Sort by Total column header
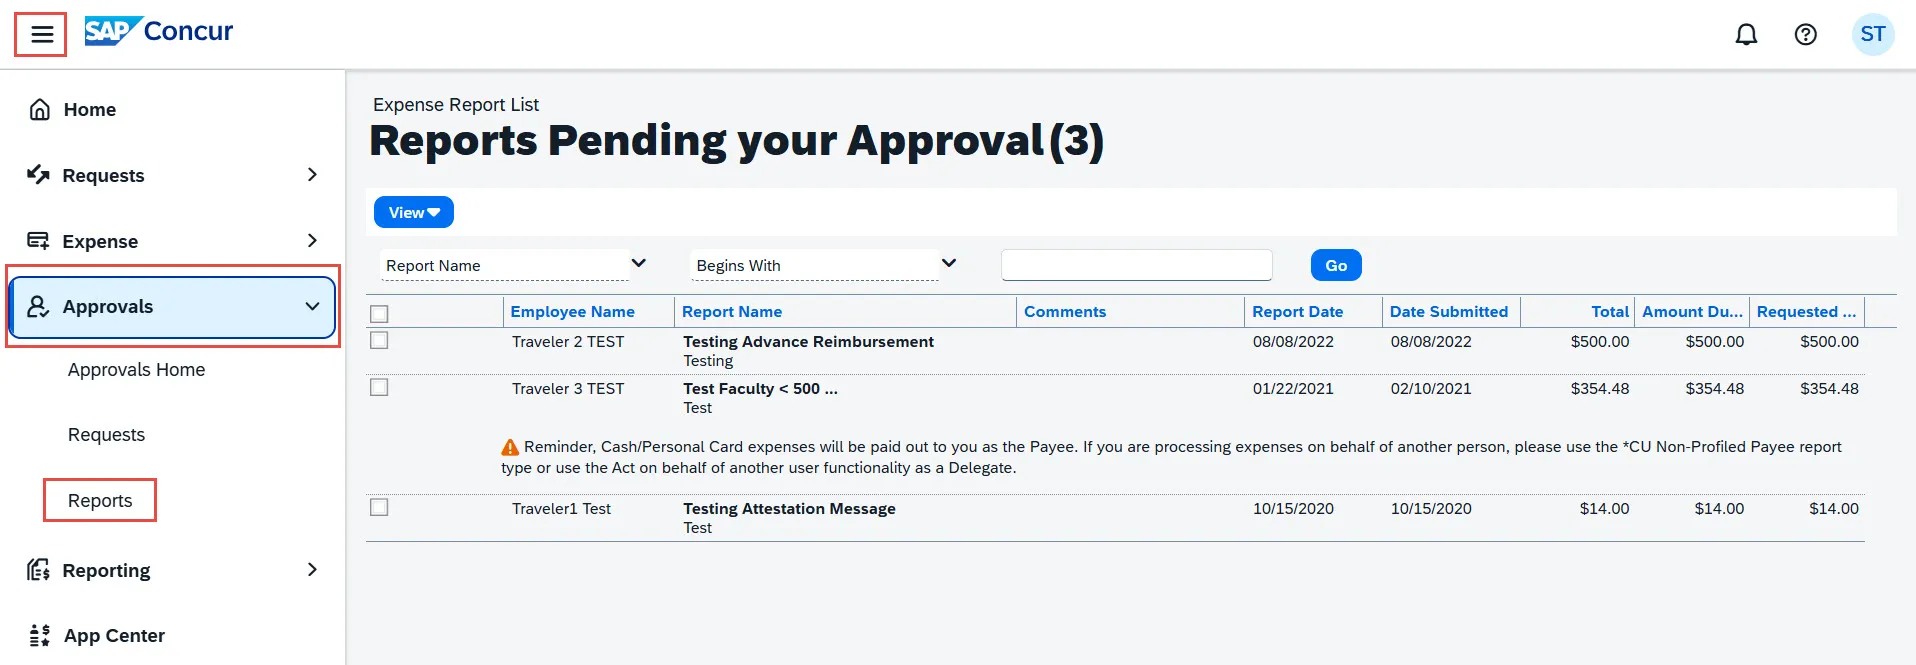This screenshot has width=1916, height=665. [1610, 312]
